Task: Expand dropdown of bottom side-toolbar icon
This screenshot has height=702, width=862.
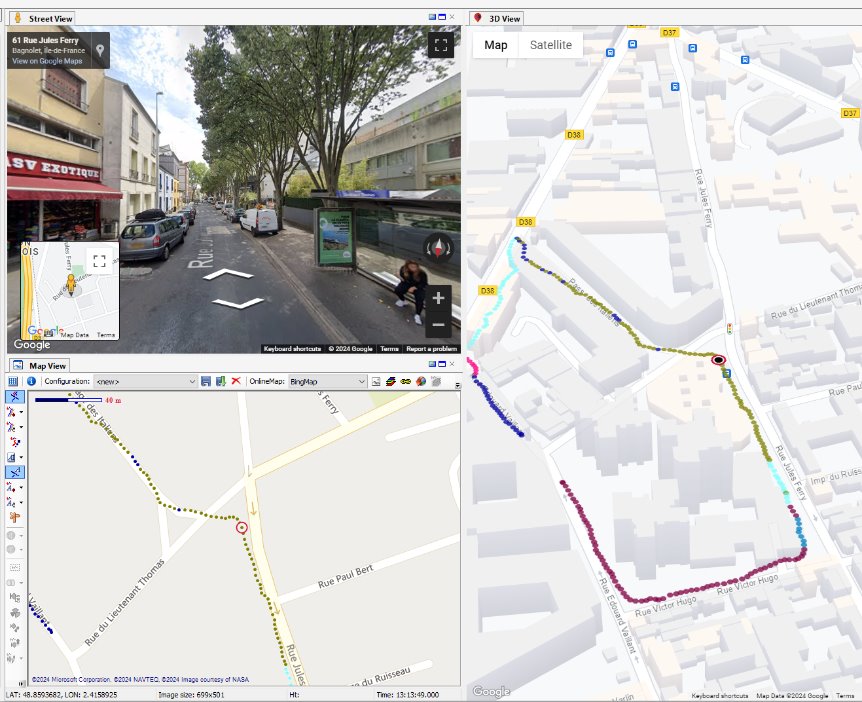Action: click(21, 657)
